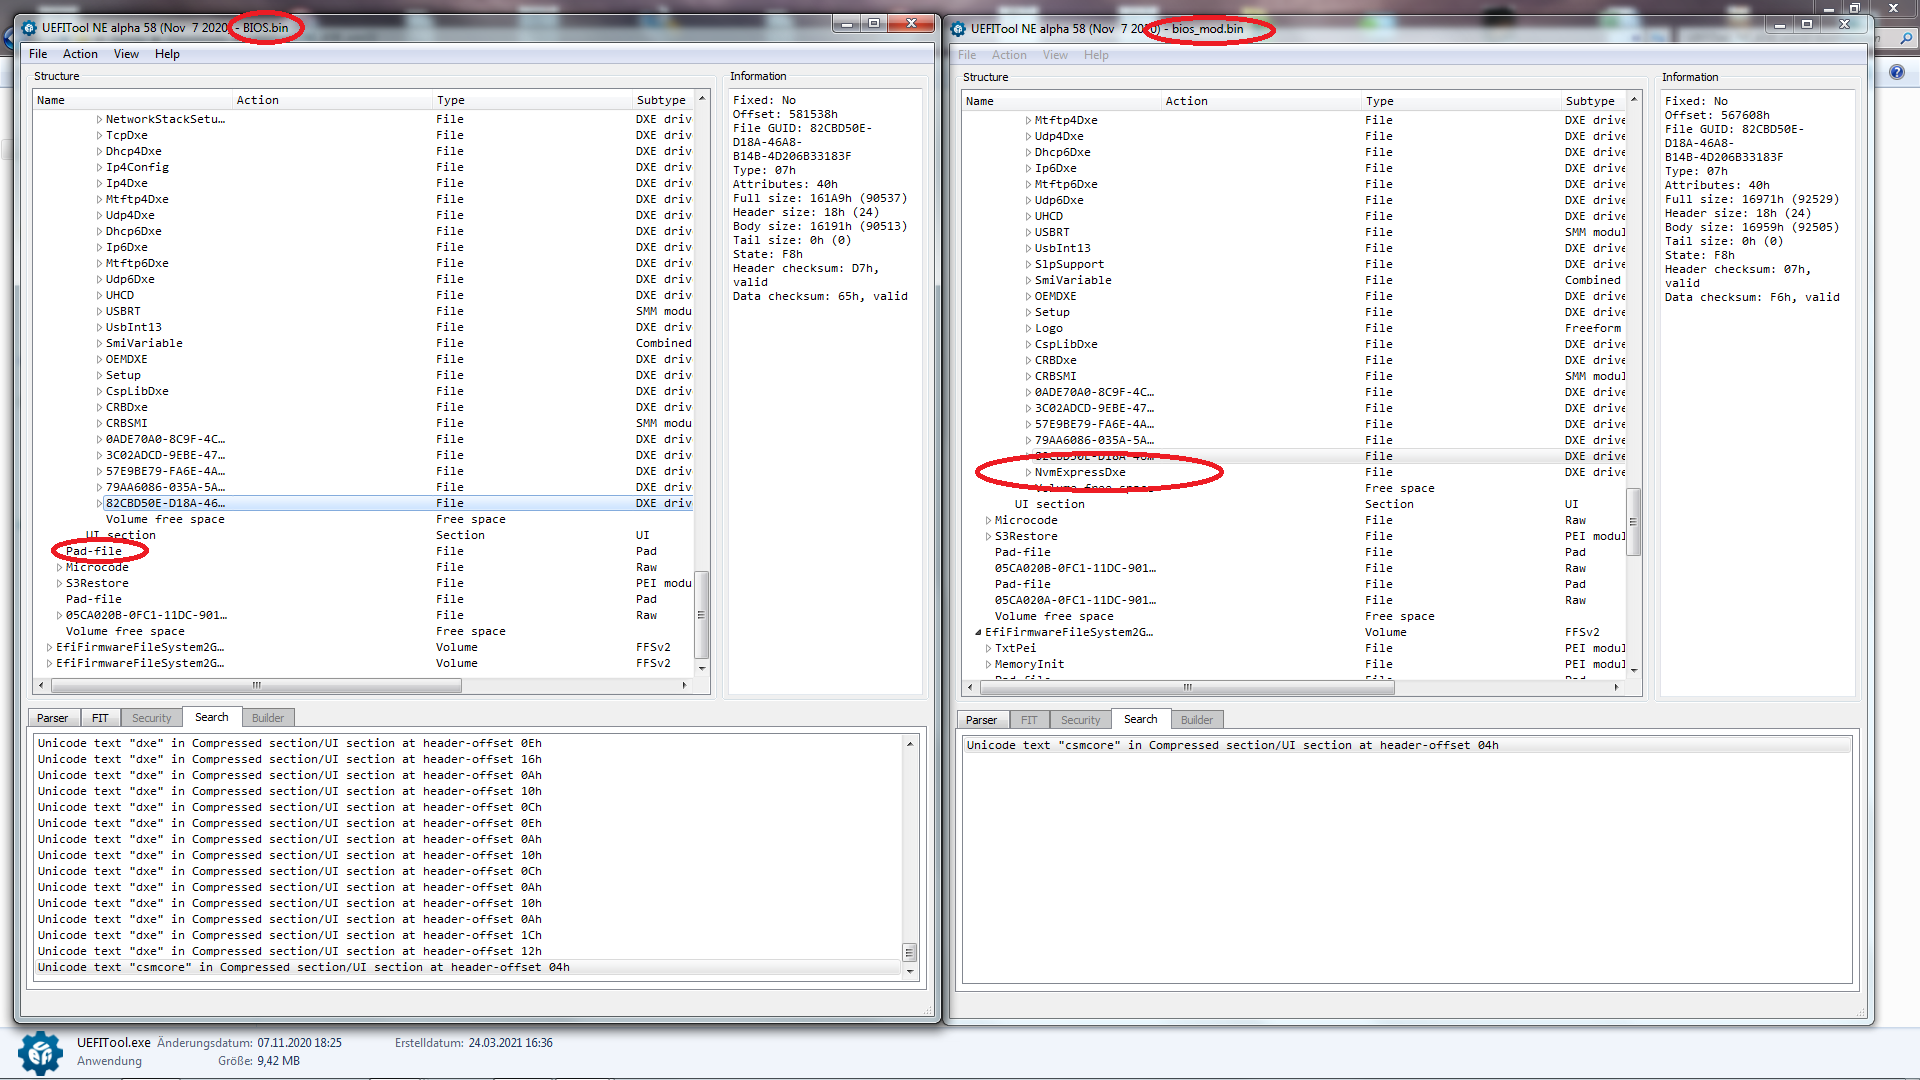Click UEFITool.exe application icon in details pane
The height and width of the screenshot is (1080, 1920).
(40, 1052)
